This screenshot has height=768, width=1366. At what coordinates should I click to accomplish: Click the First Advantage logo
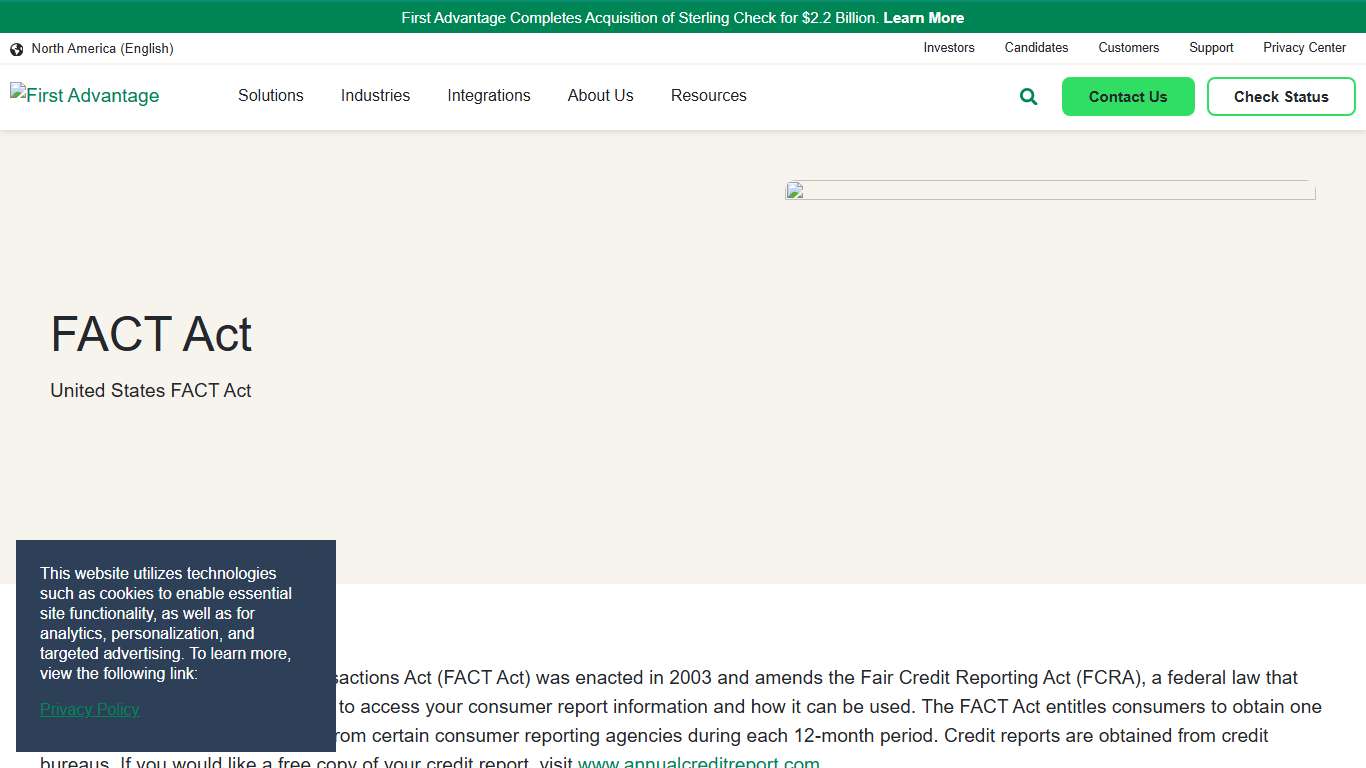pyautogui.click(x=85, y=95)
